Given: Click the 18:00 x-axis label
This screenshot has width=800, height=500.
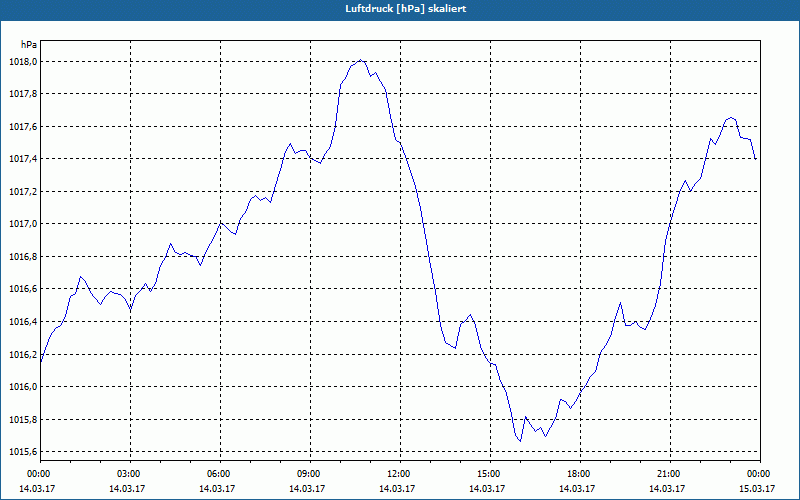Looking at the screenshot, I should (580, 474).
